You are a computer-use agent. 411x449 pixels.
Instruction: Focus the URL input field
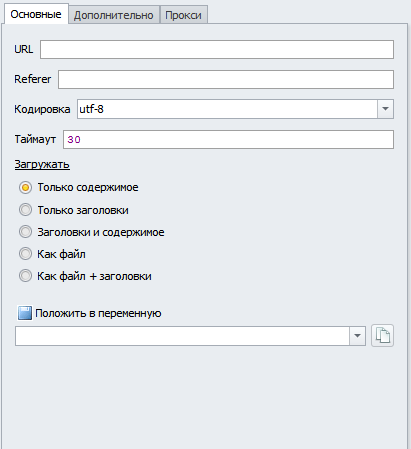tap(217, 50)
